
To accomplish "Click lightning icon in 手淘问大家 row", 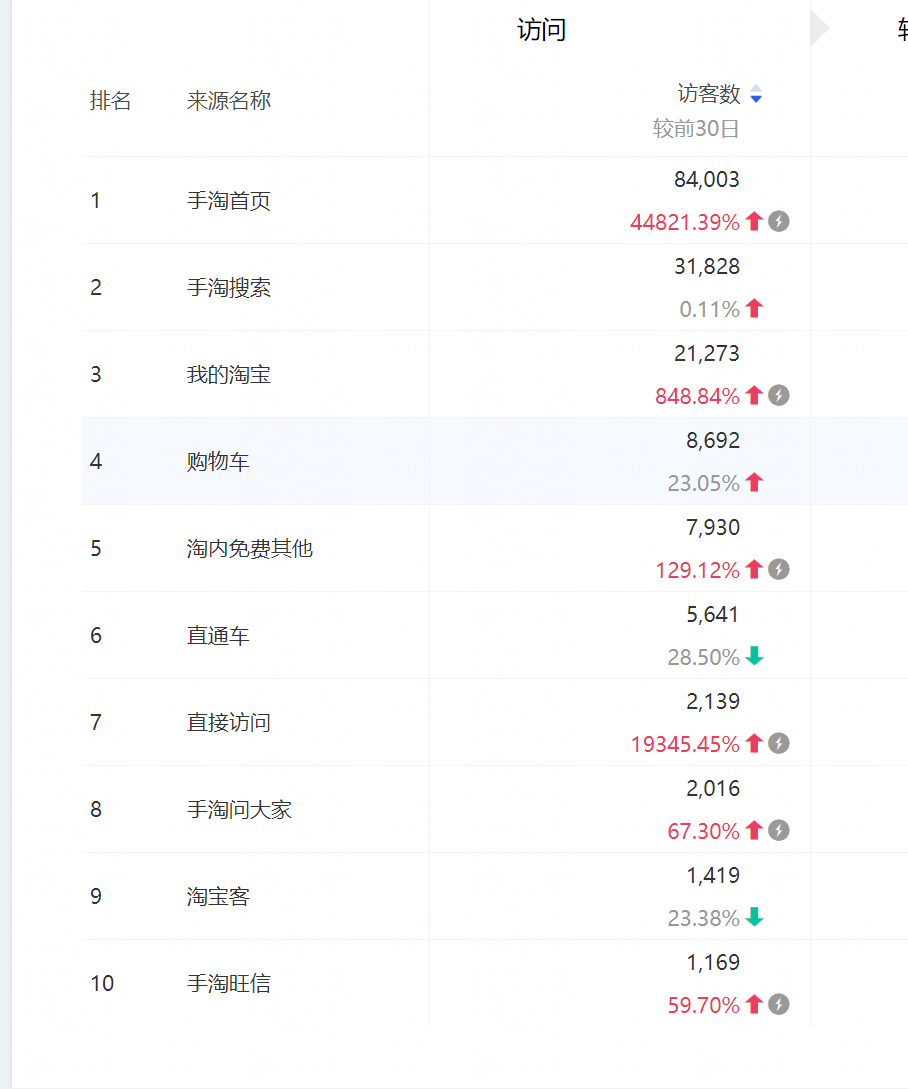I will (x=779, y=831).
